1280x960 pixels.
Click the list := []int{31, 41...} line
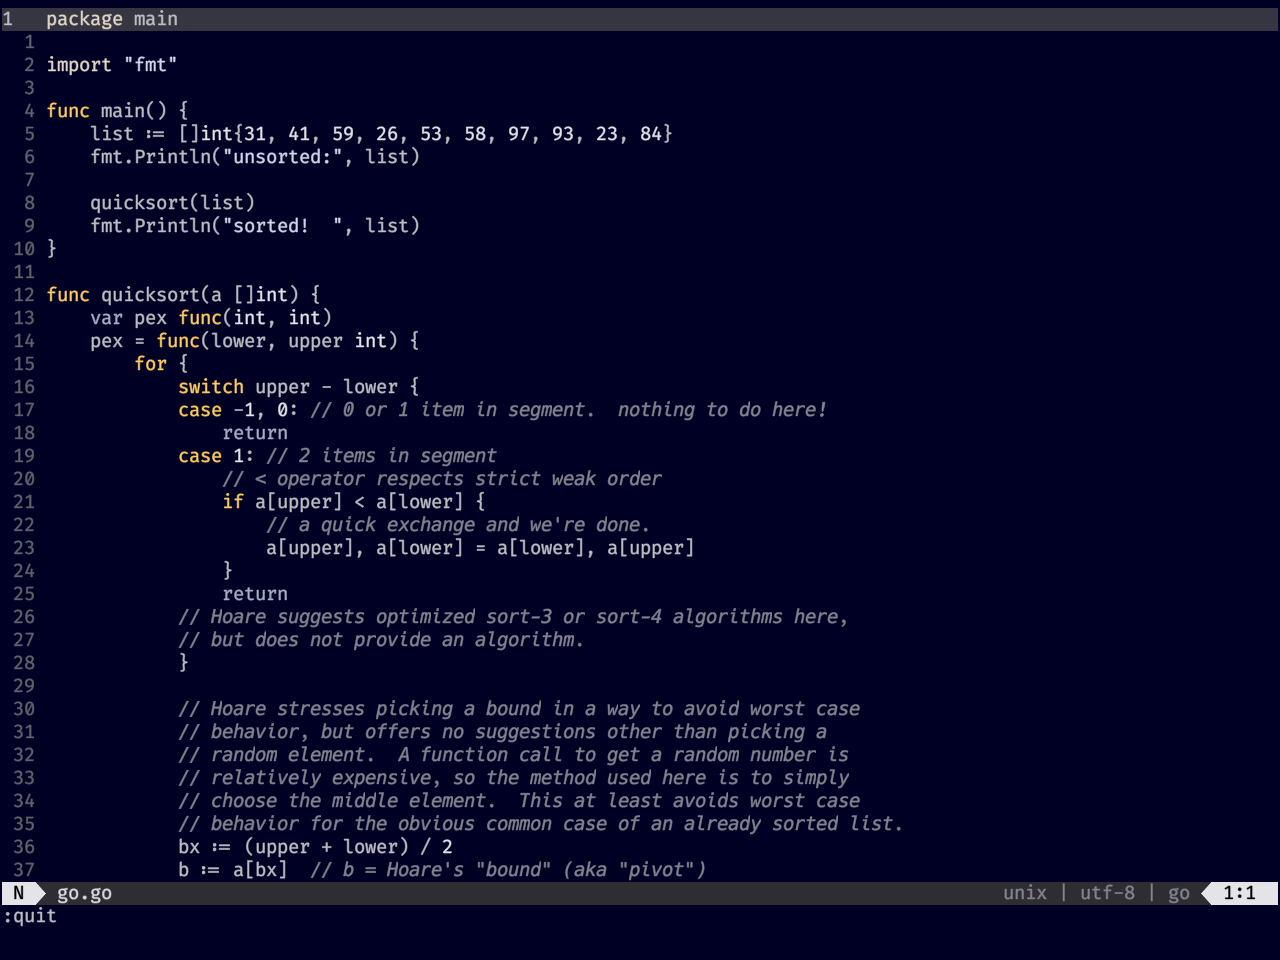pos(381,134)
